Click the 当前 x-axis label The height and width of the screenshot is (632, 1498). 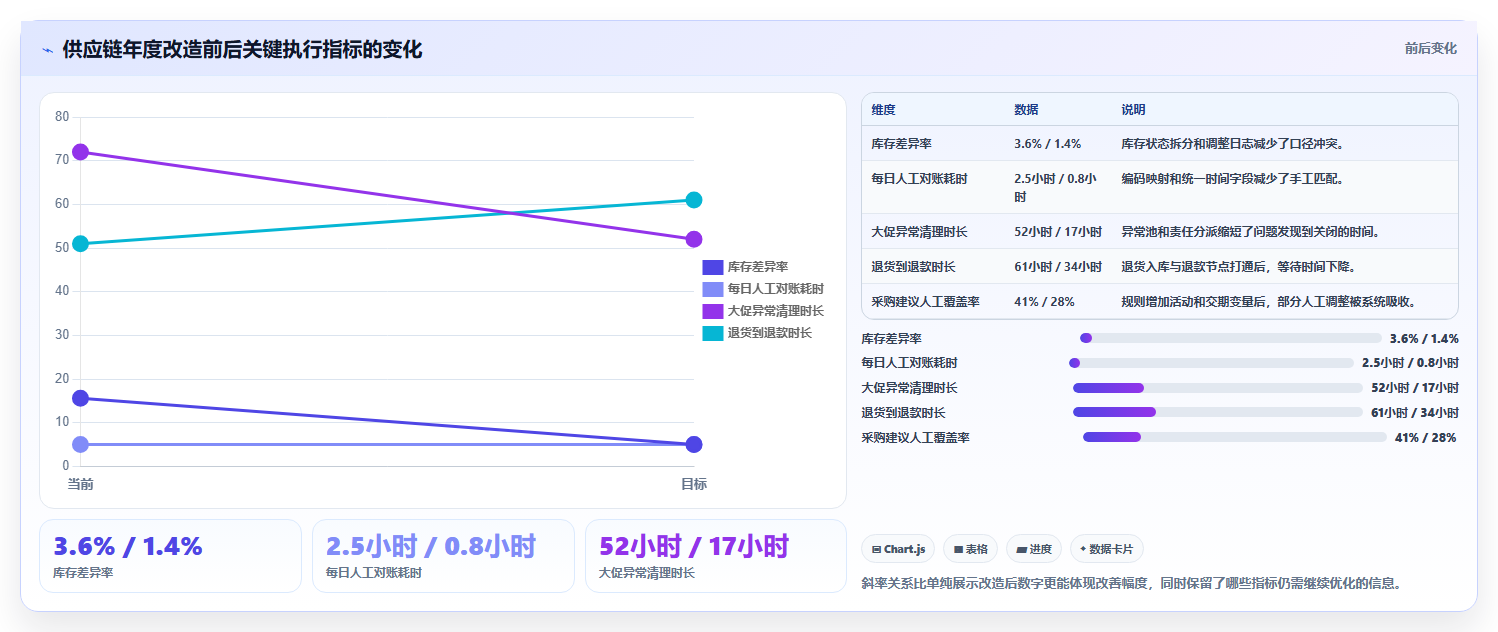click(81, 484)
